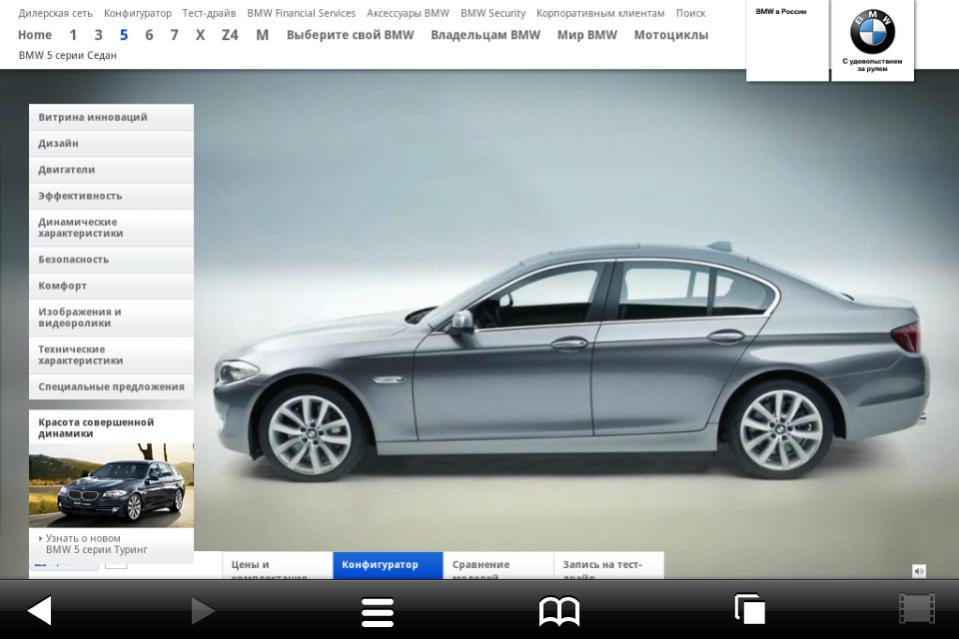Open BMW Financial Services link
The image size is (959, 639).
[x=301, y=13]
